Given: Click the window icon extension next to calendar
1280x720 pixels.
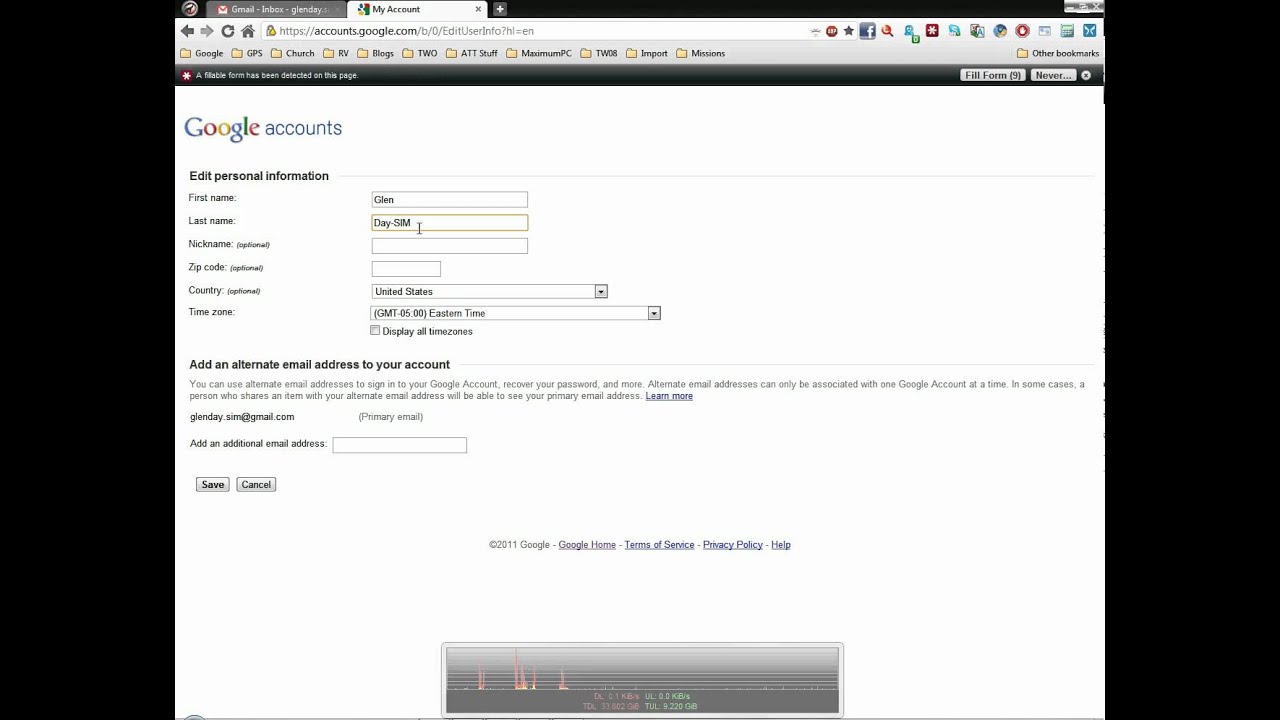Looking at the screenshot, I should (1045, 31).
